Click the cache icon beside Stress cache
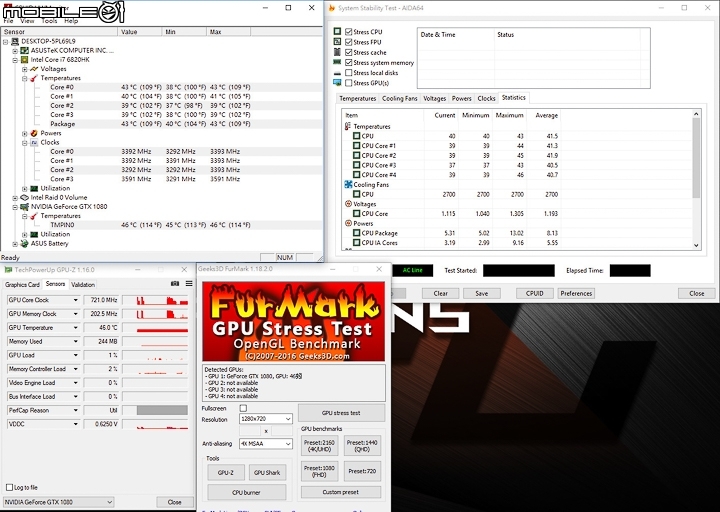 pyautogui.click(x=337, y=52)
